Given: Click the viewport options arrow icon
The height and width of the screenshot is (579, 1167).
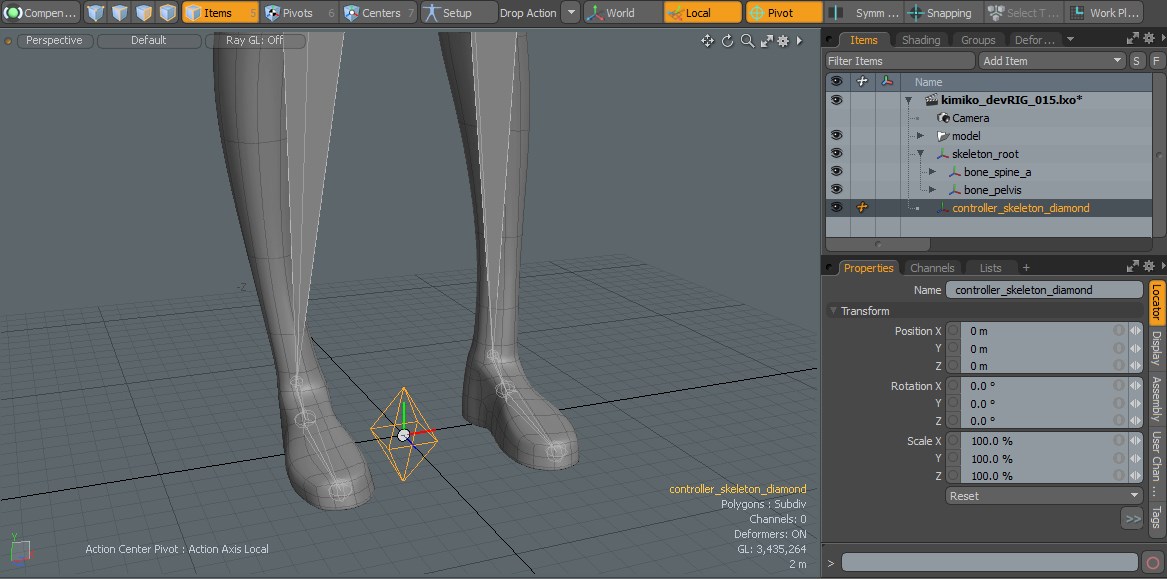Looking at the screenshot, I should (800, 41).
